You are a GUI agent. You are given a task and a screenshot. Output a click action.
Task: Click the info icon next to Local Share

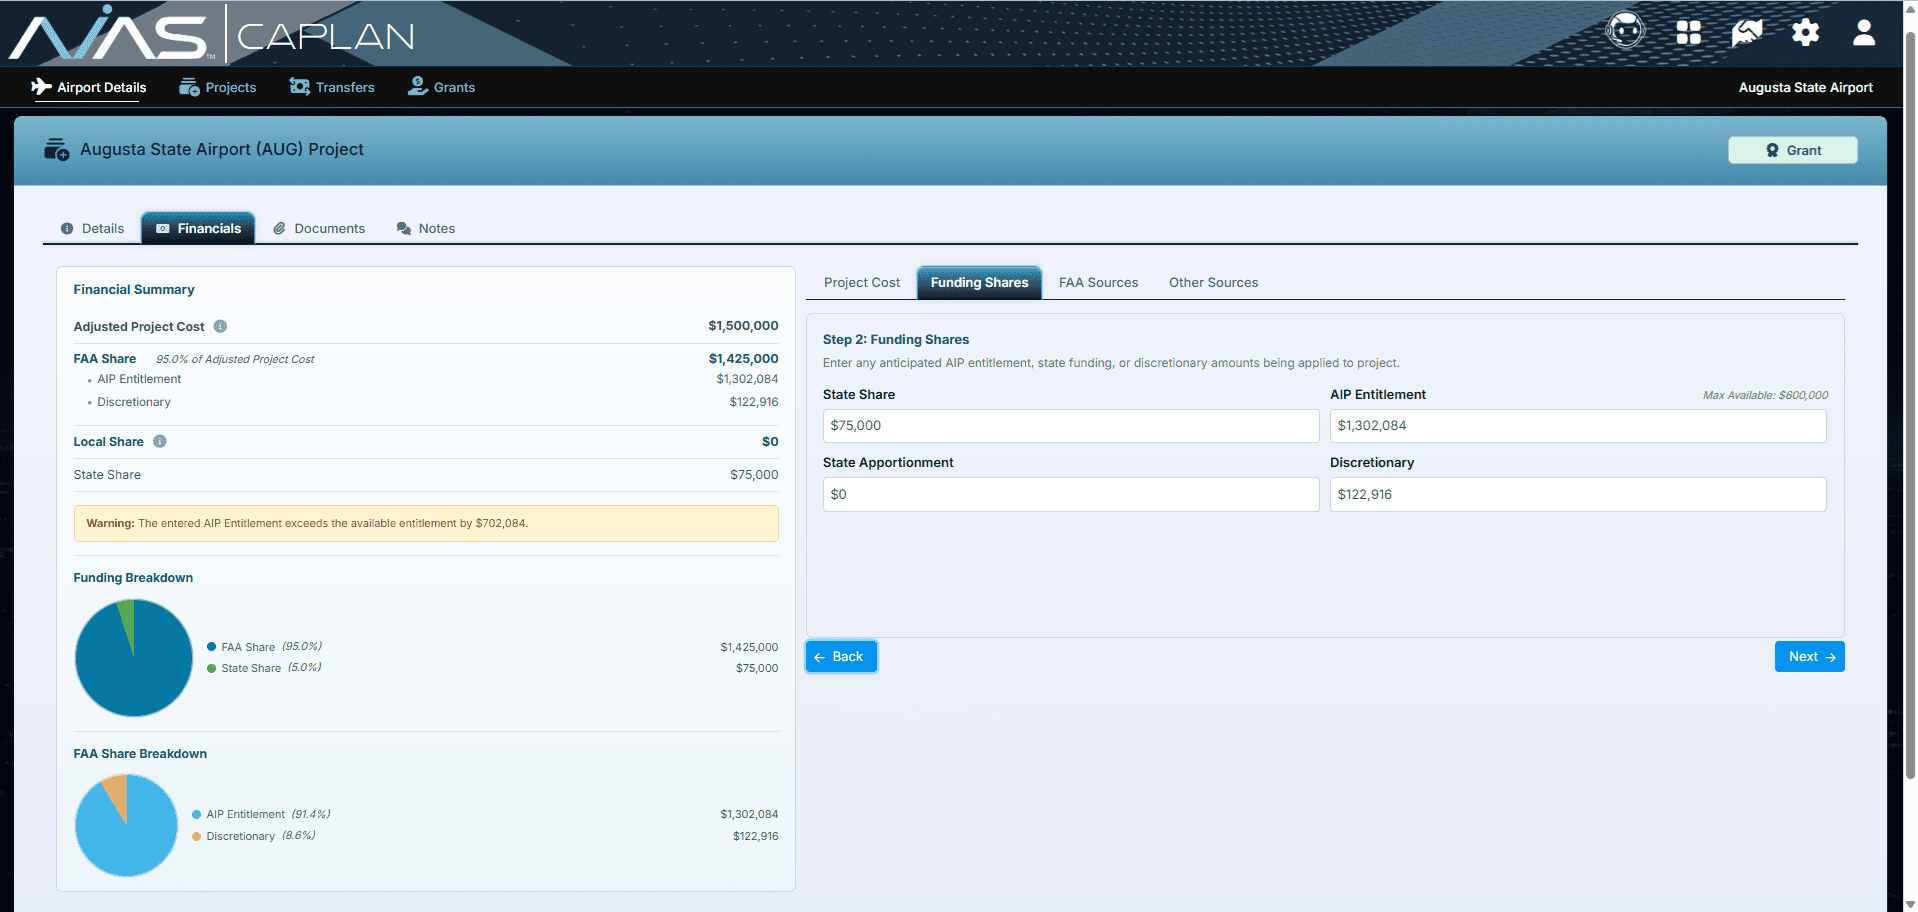pyautogui.click(x=159, y=441)
